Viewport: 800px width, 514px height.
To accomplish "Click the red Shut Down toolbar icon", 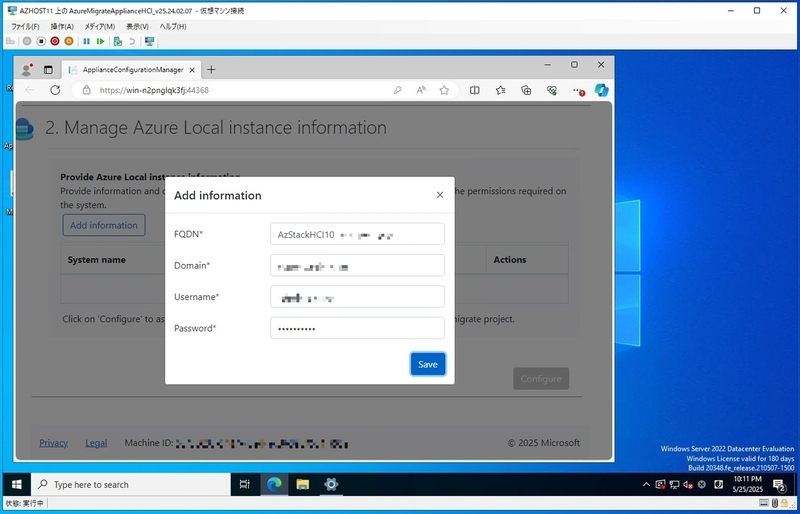I will point(55,41).
